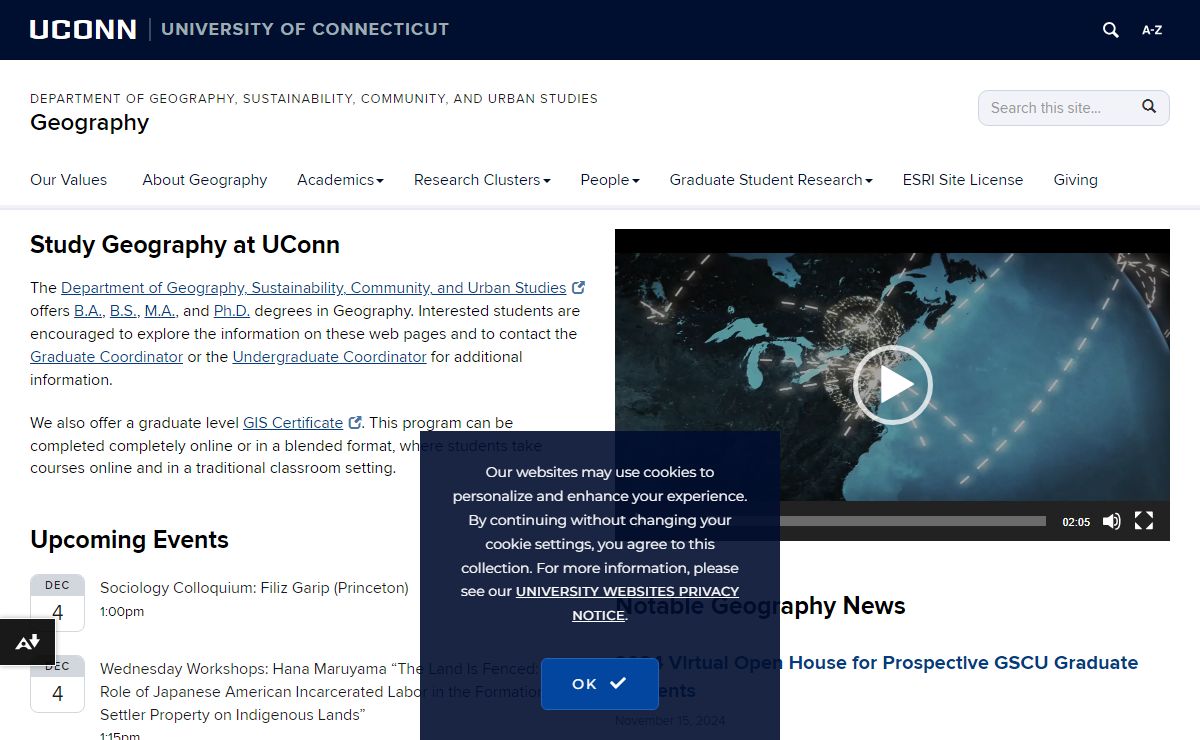1200x740 pixels.
Task: Play the geography video
Action: [x=892, y=385]
